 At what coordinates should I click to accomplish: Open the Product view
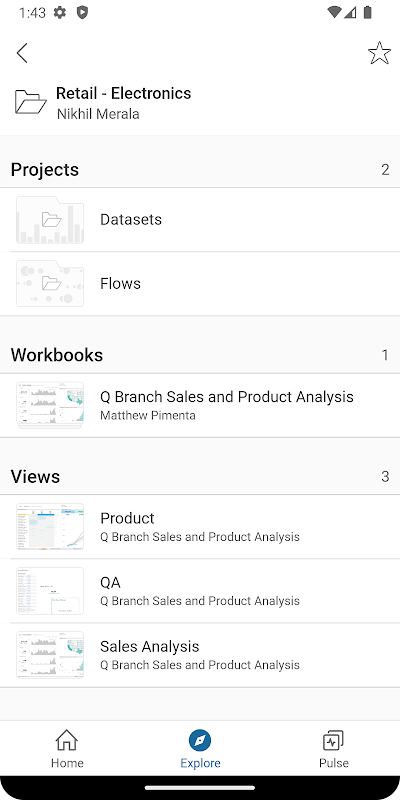tap(200, 527)
